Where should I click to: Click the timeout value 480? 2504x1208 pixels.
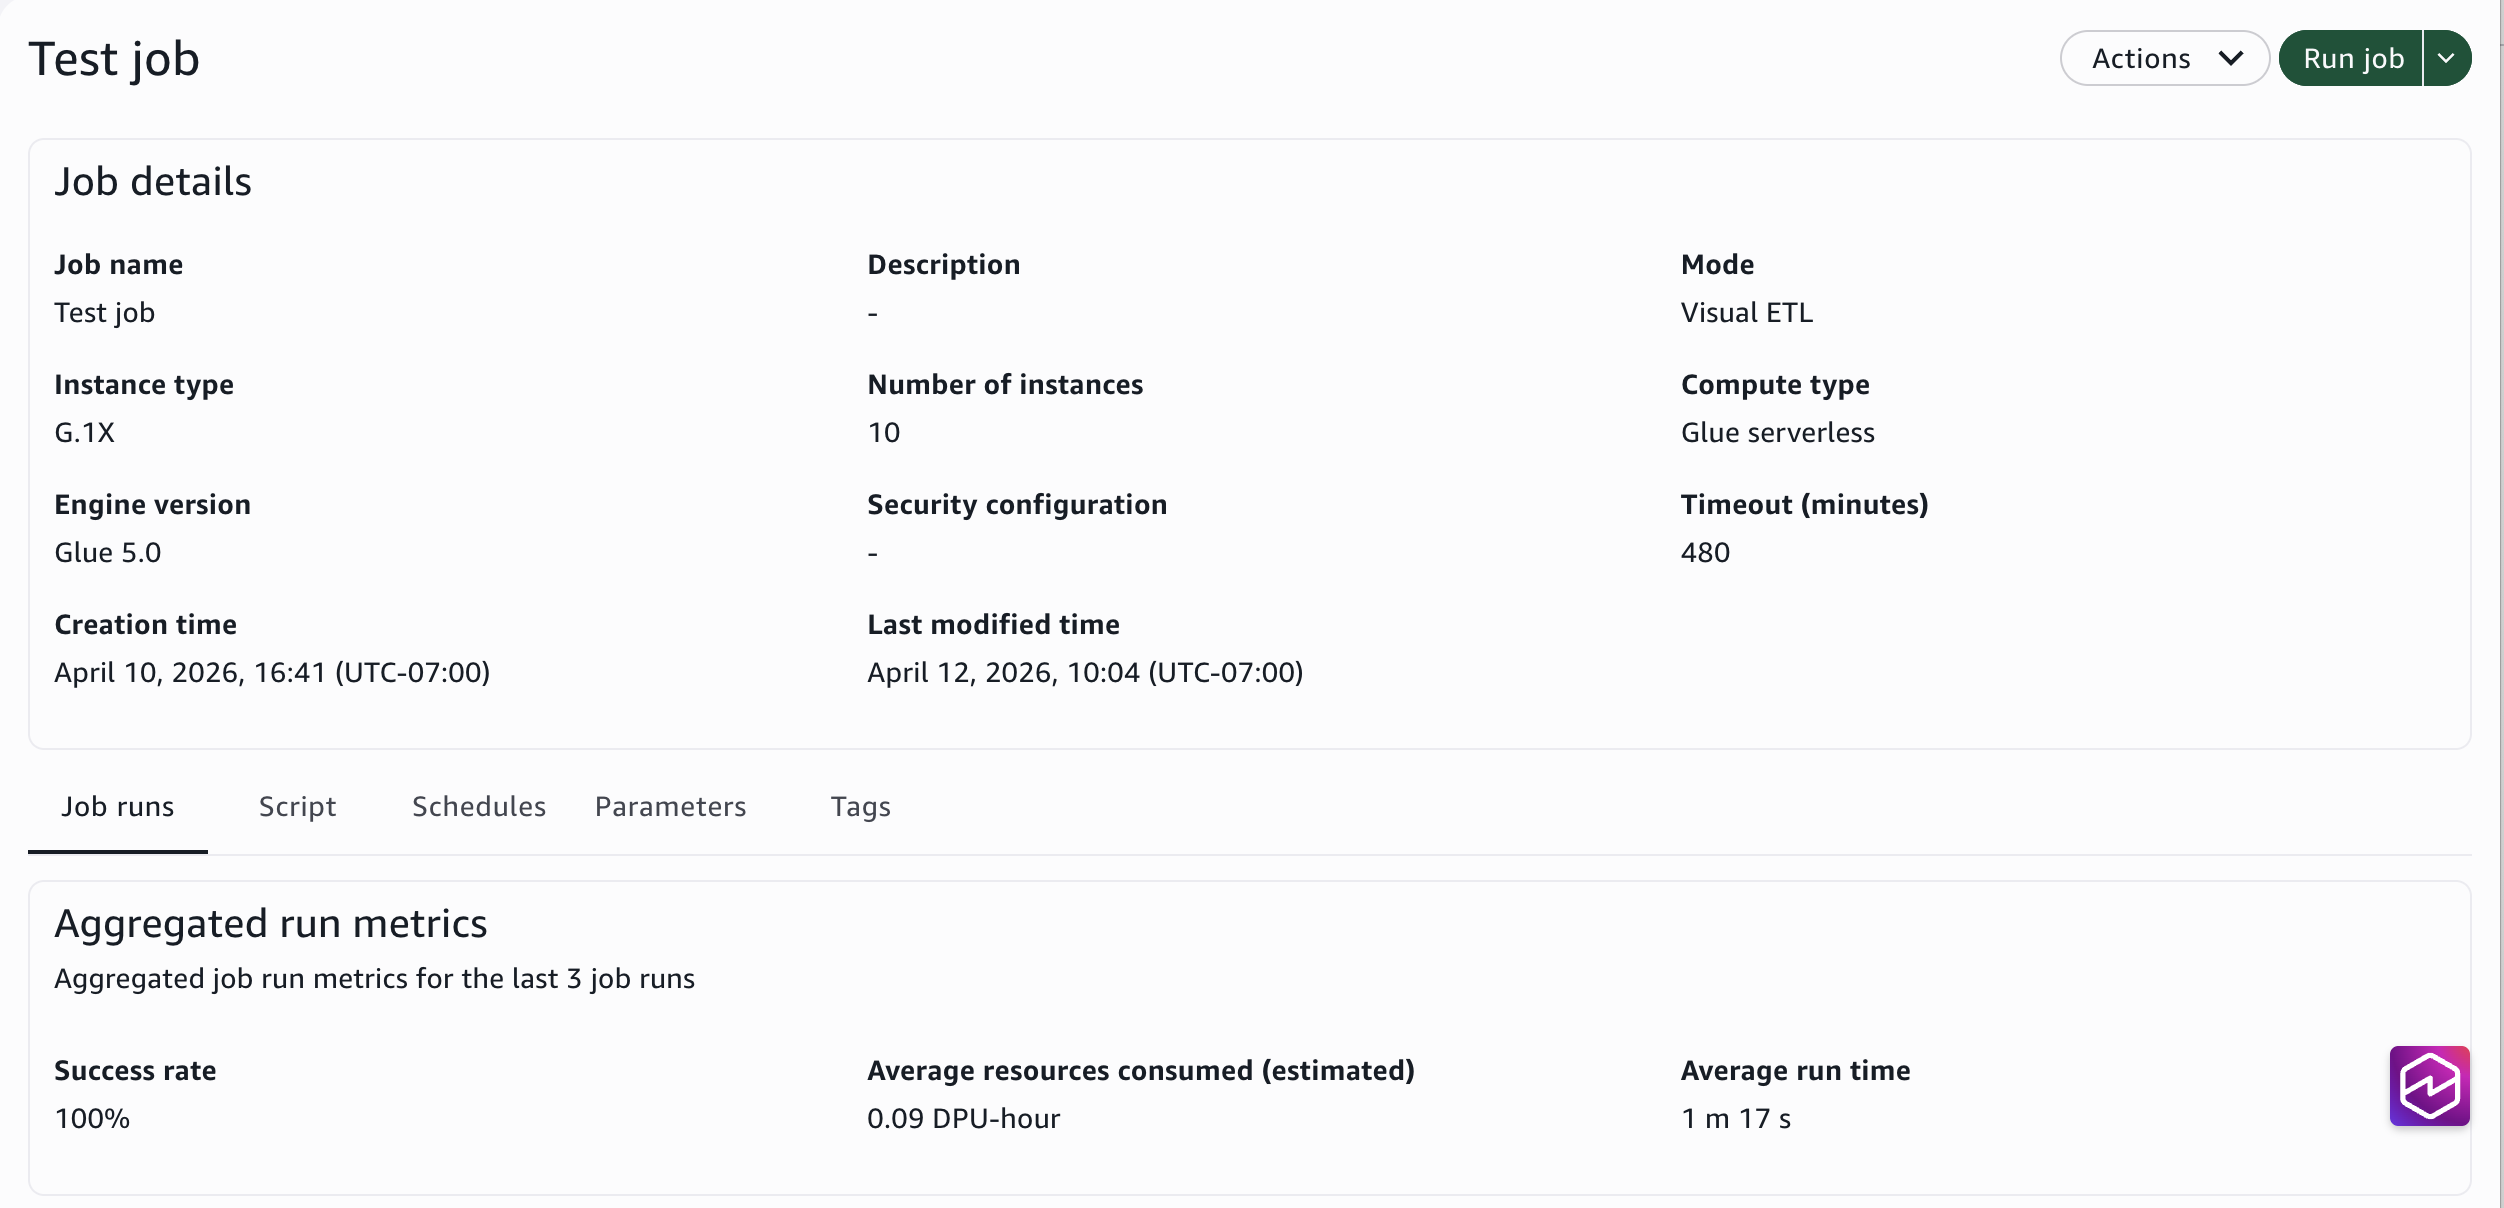pos(1705,553)
